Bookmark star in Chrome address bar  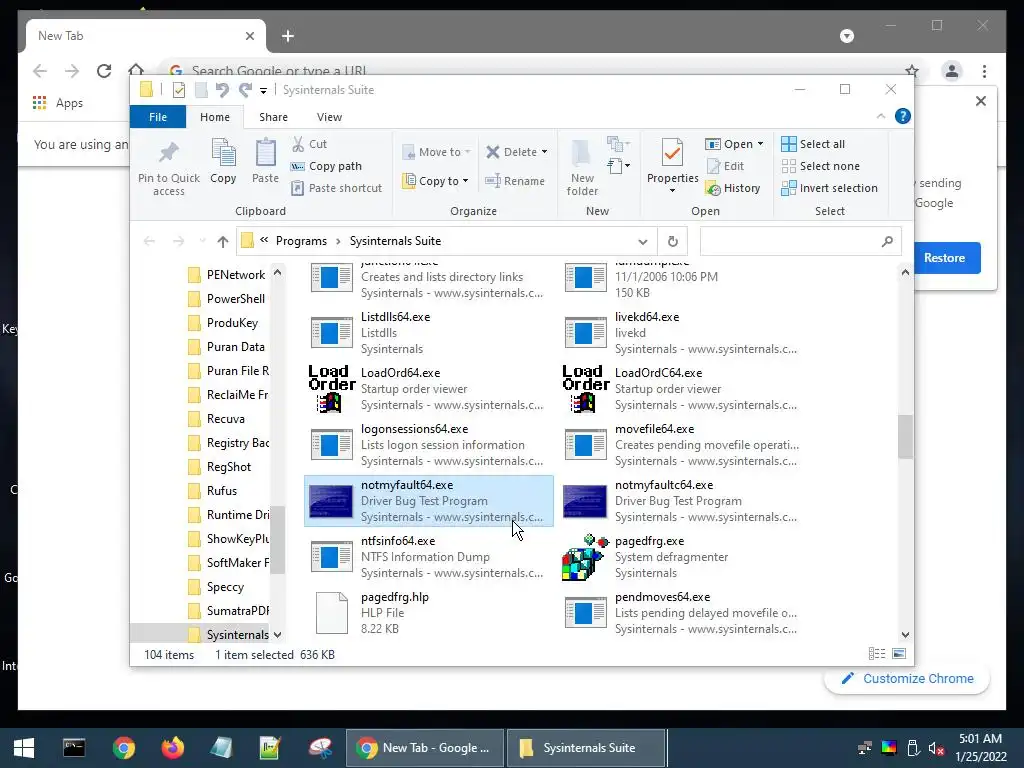click(912, 71)
